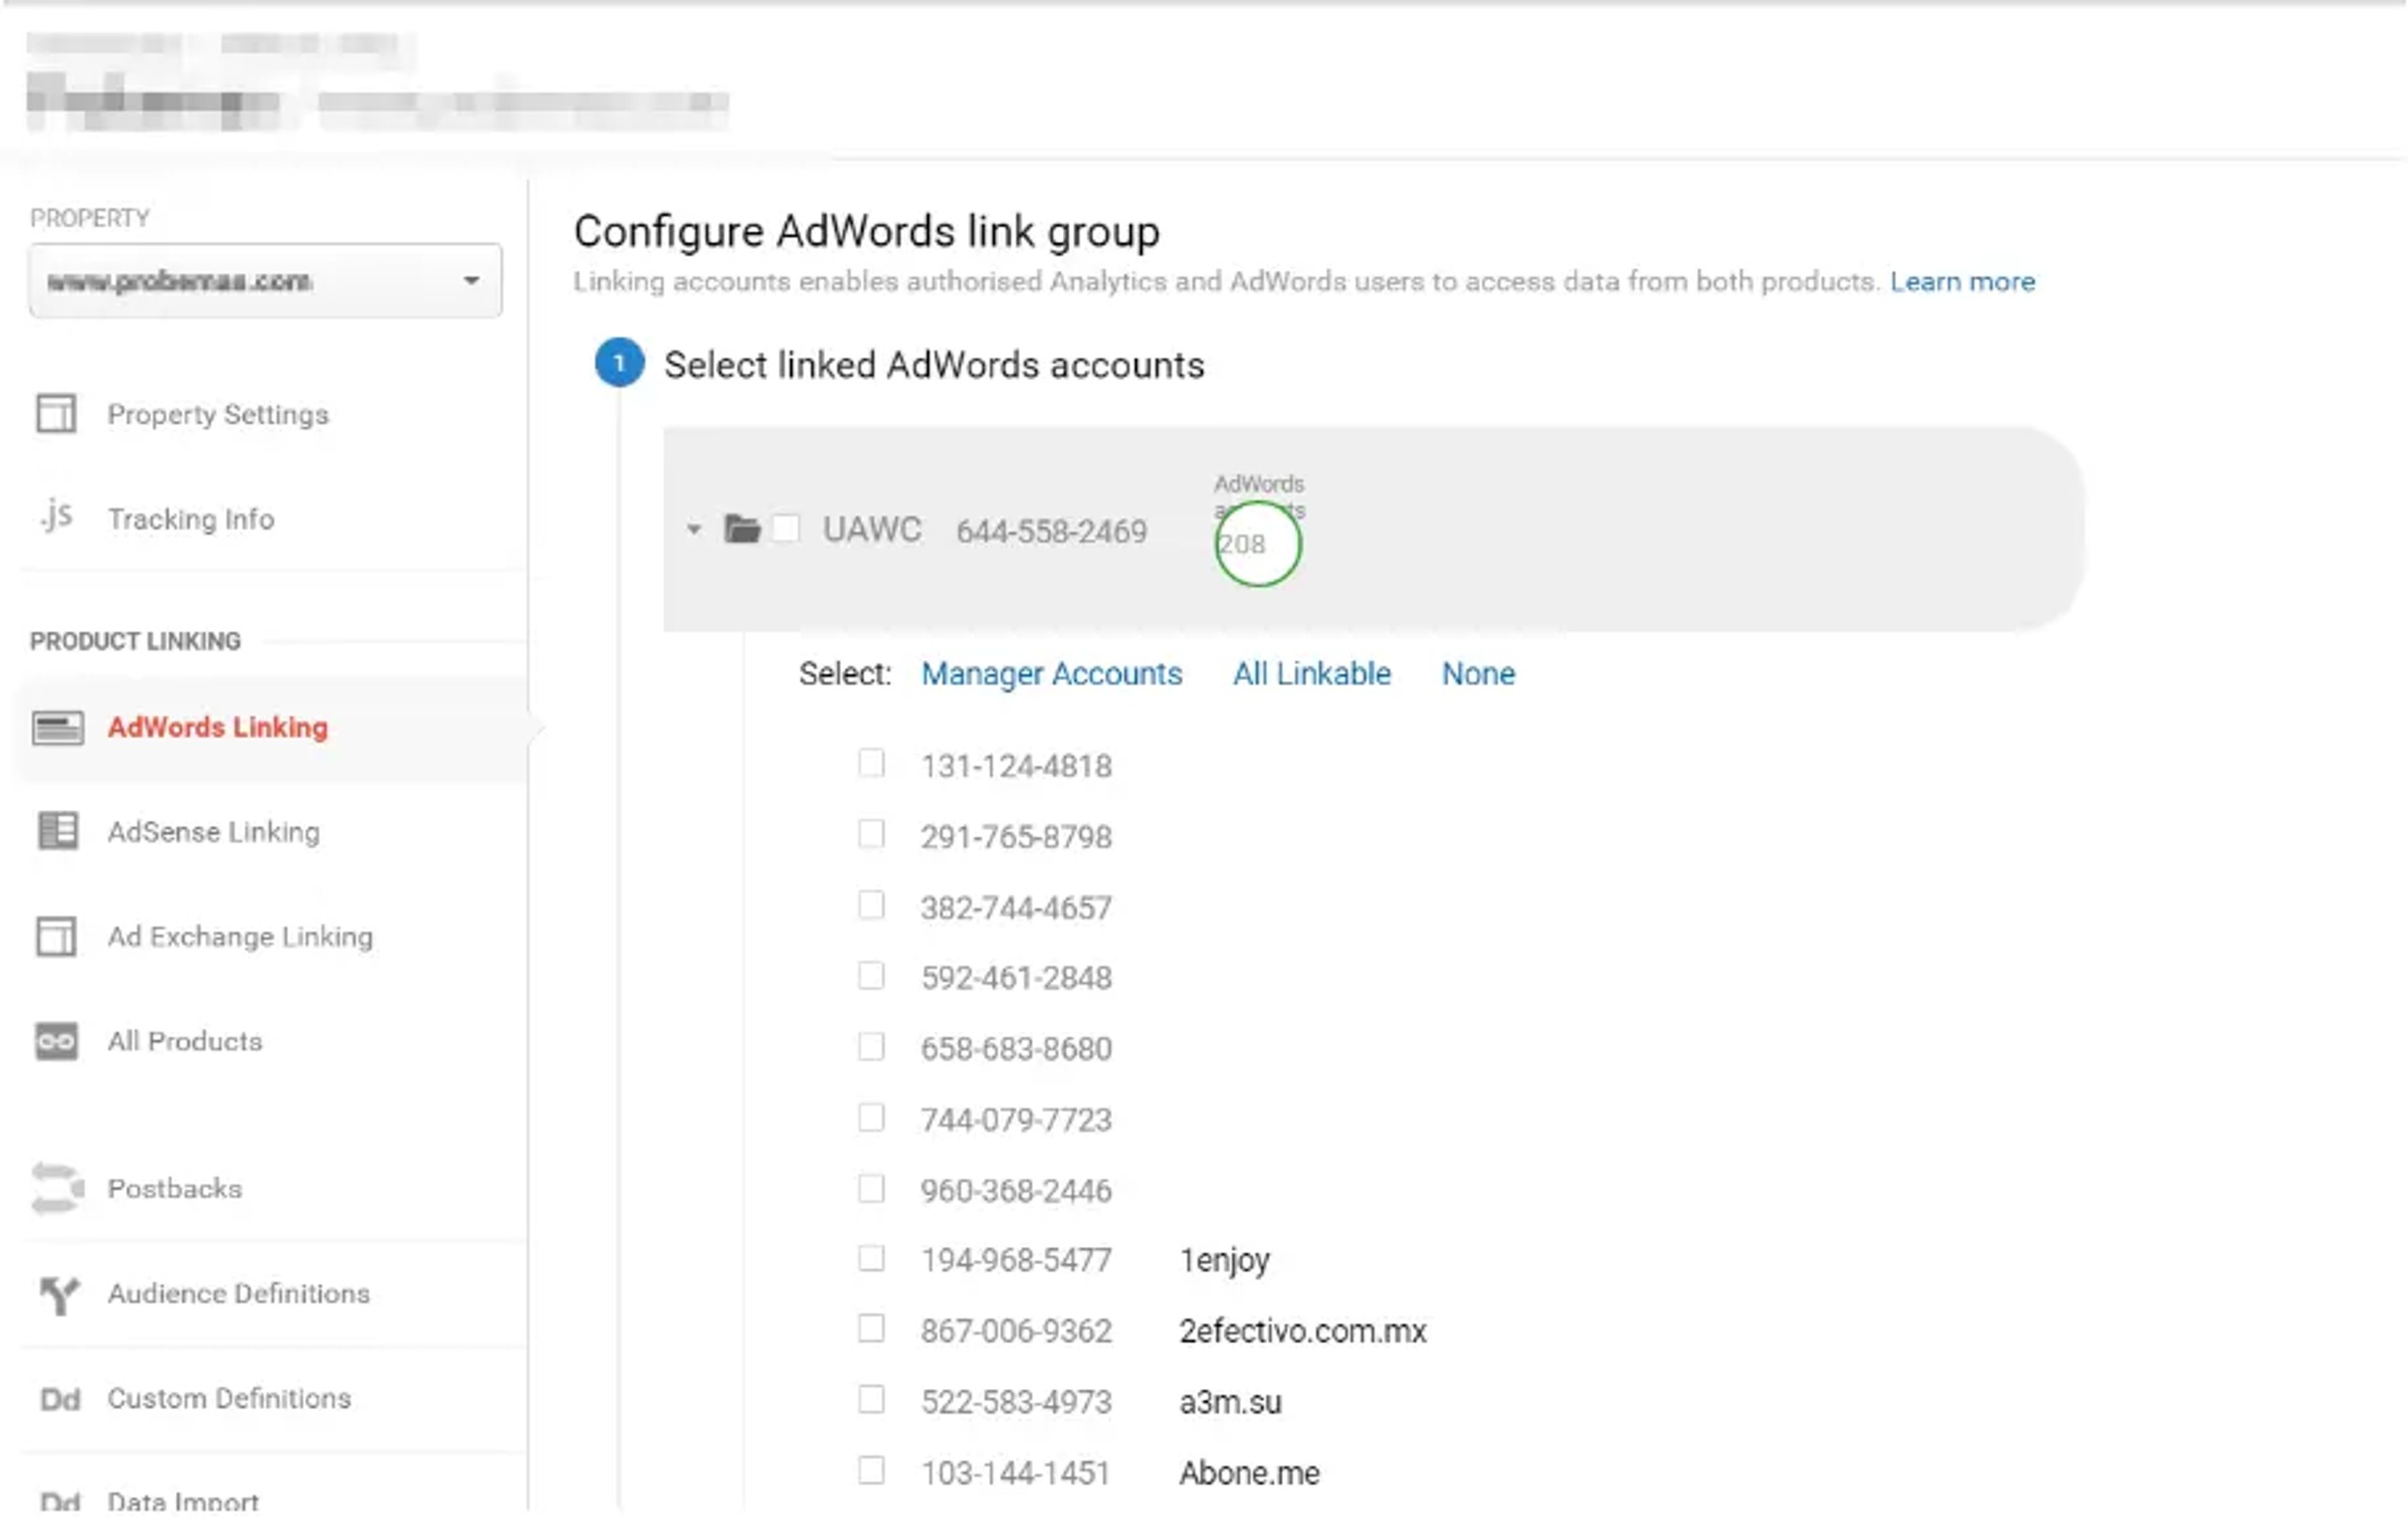Screen dimensions: 2408x1518
Task: Click the All Products link icon
Action: coord(56,1041)
